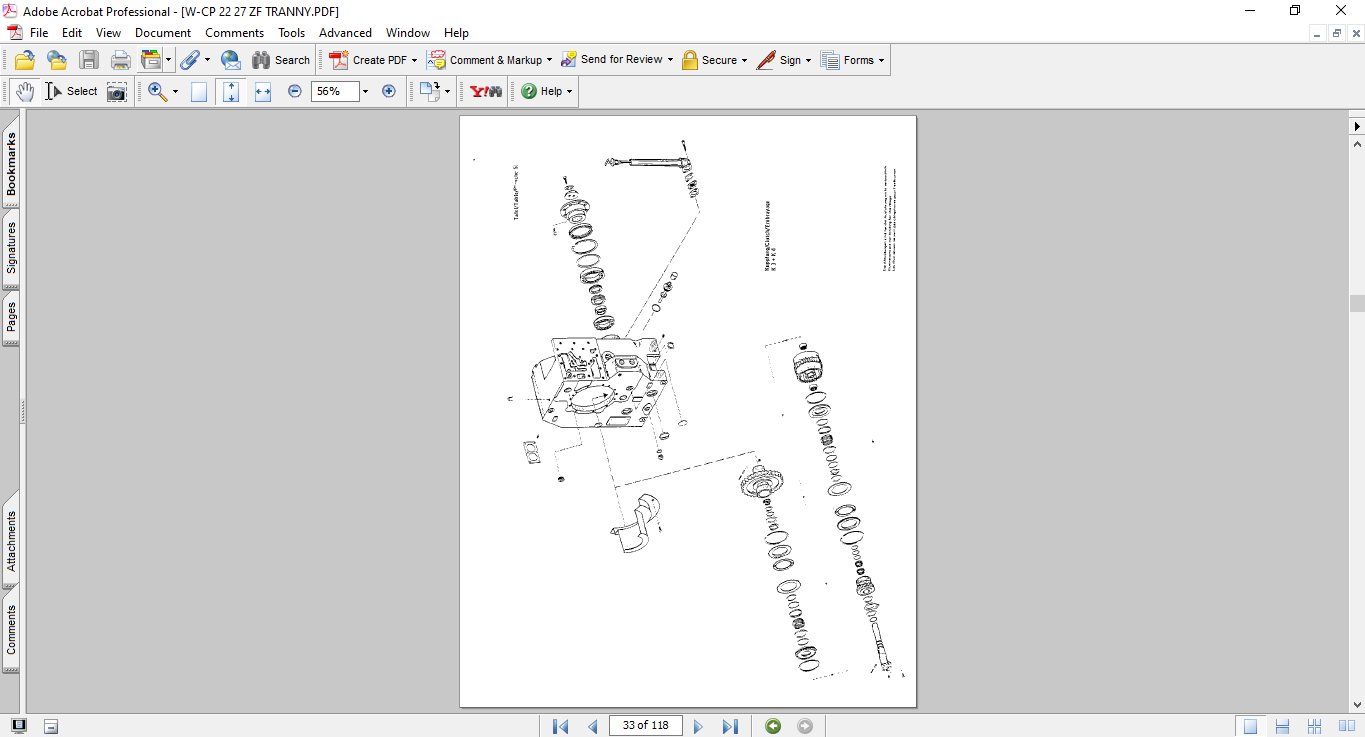Click the Fit Width icon

tap(263, 91)
